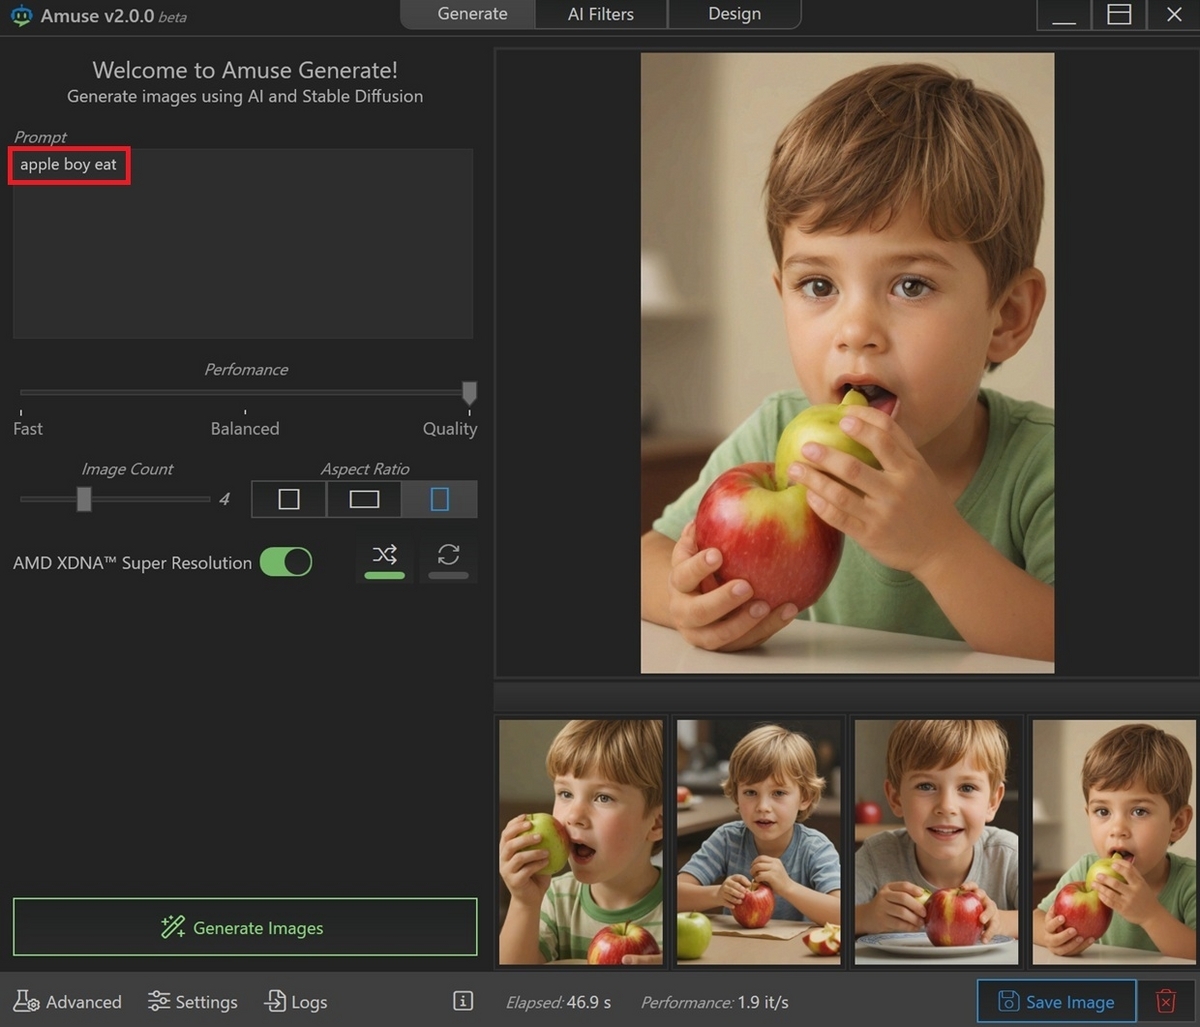Screen dimensions: 1200x1027
Task: Toggle the refresh loop button
Action: [448, 560]
